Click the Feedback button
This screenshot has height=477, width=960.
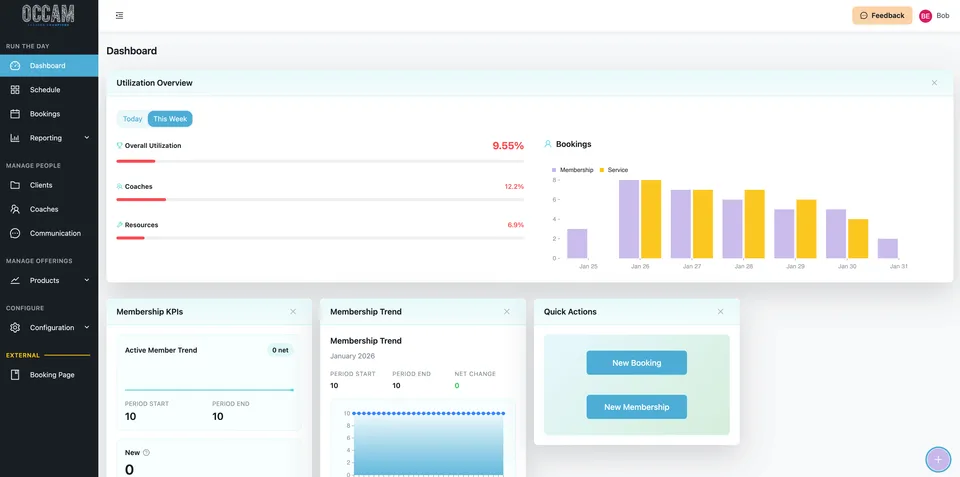pos(882,16)
